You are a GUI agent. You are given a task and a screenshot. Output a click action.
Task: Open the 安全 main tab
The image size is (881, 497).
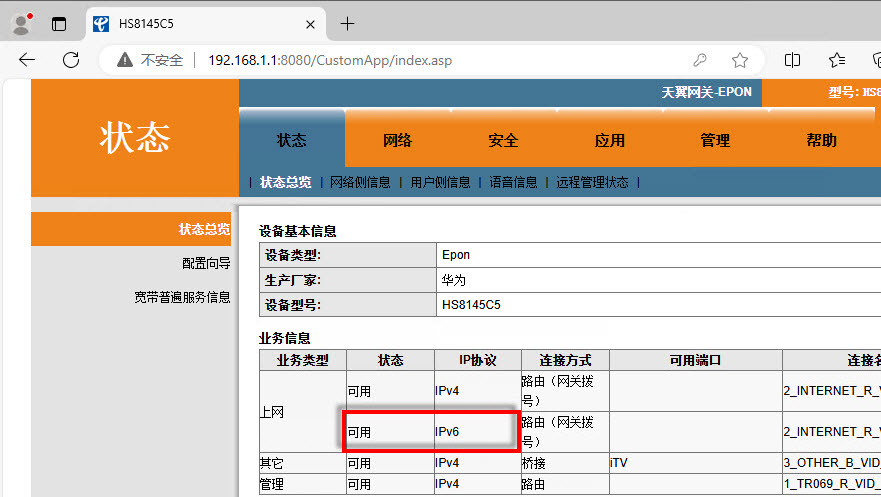click(x=504, y=140)
